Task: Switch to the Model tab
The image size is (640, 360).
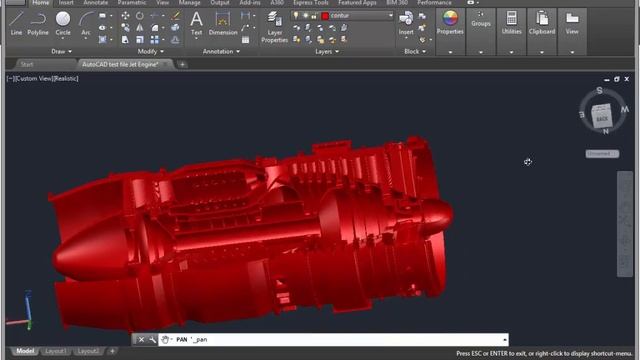Action: tap(25, 351)
